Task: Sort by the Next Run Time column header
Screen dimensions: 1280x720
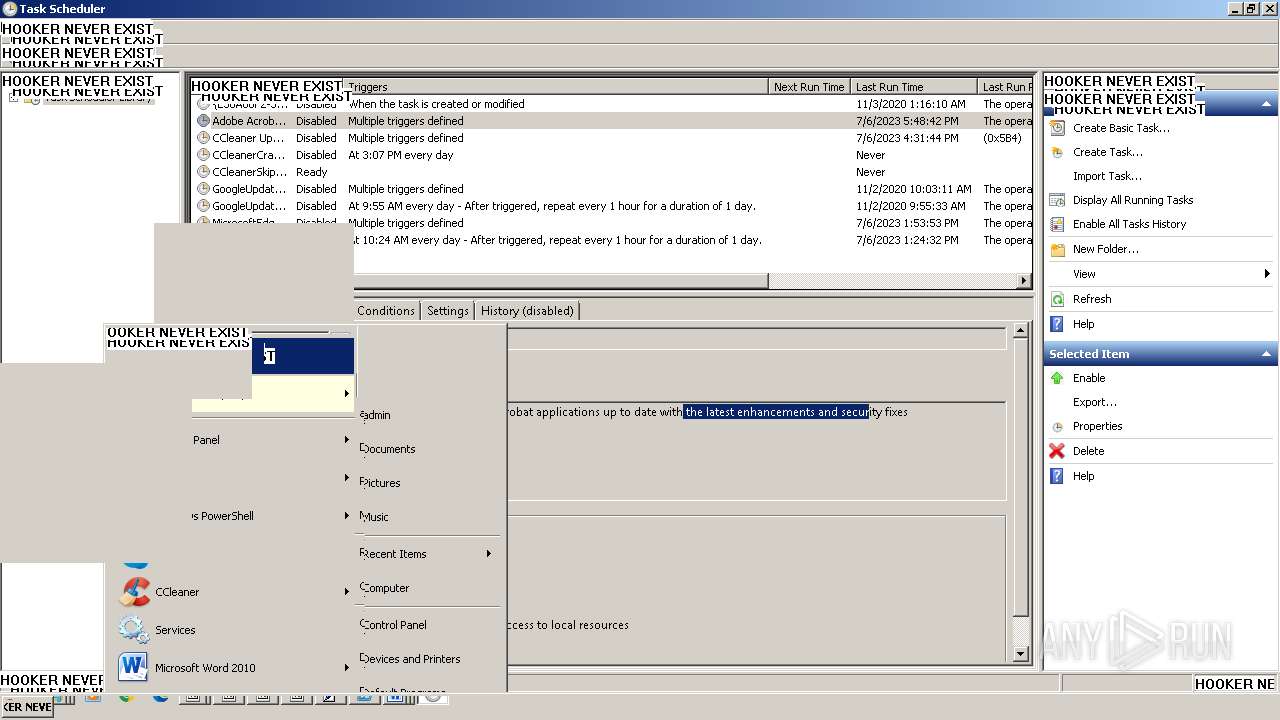Action: [809, 87]
